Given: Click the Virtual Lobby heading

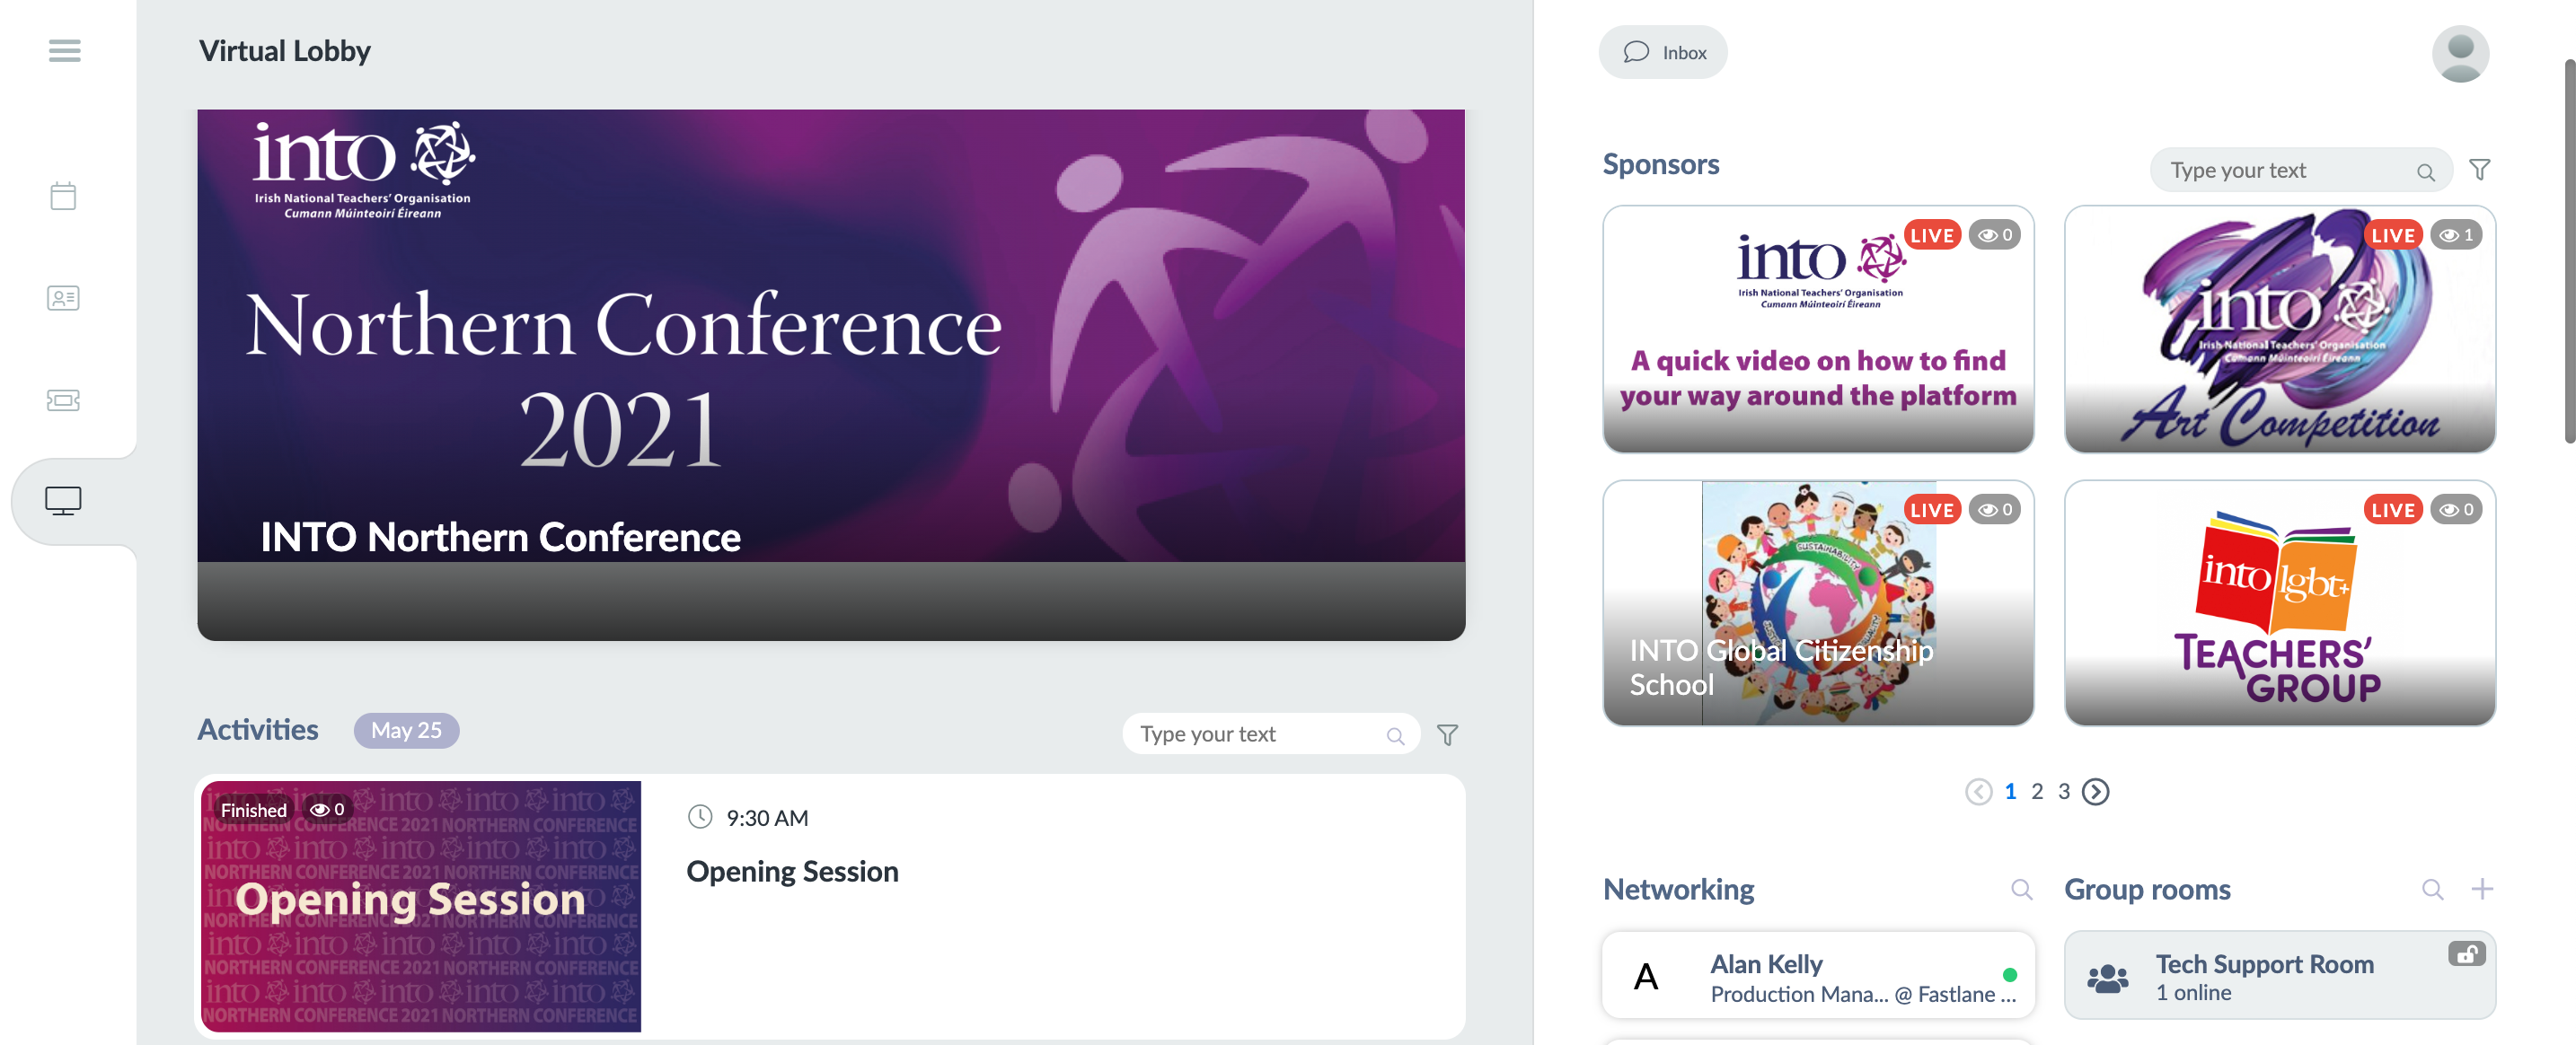Looking at the screenshot, I should click(284, 51).
